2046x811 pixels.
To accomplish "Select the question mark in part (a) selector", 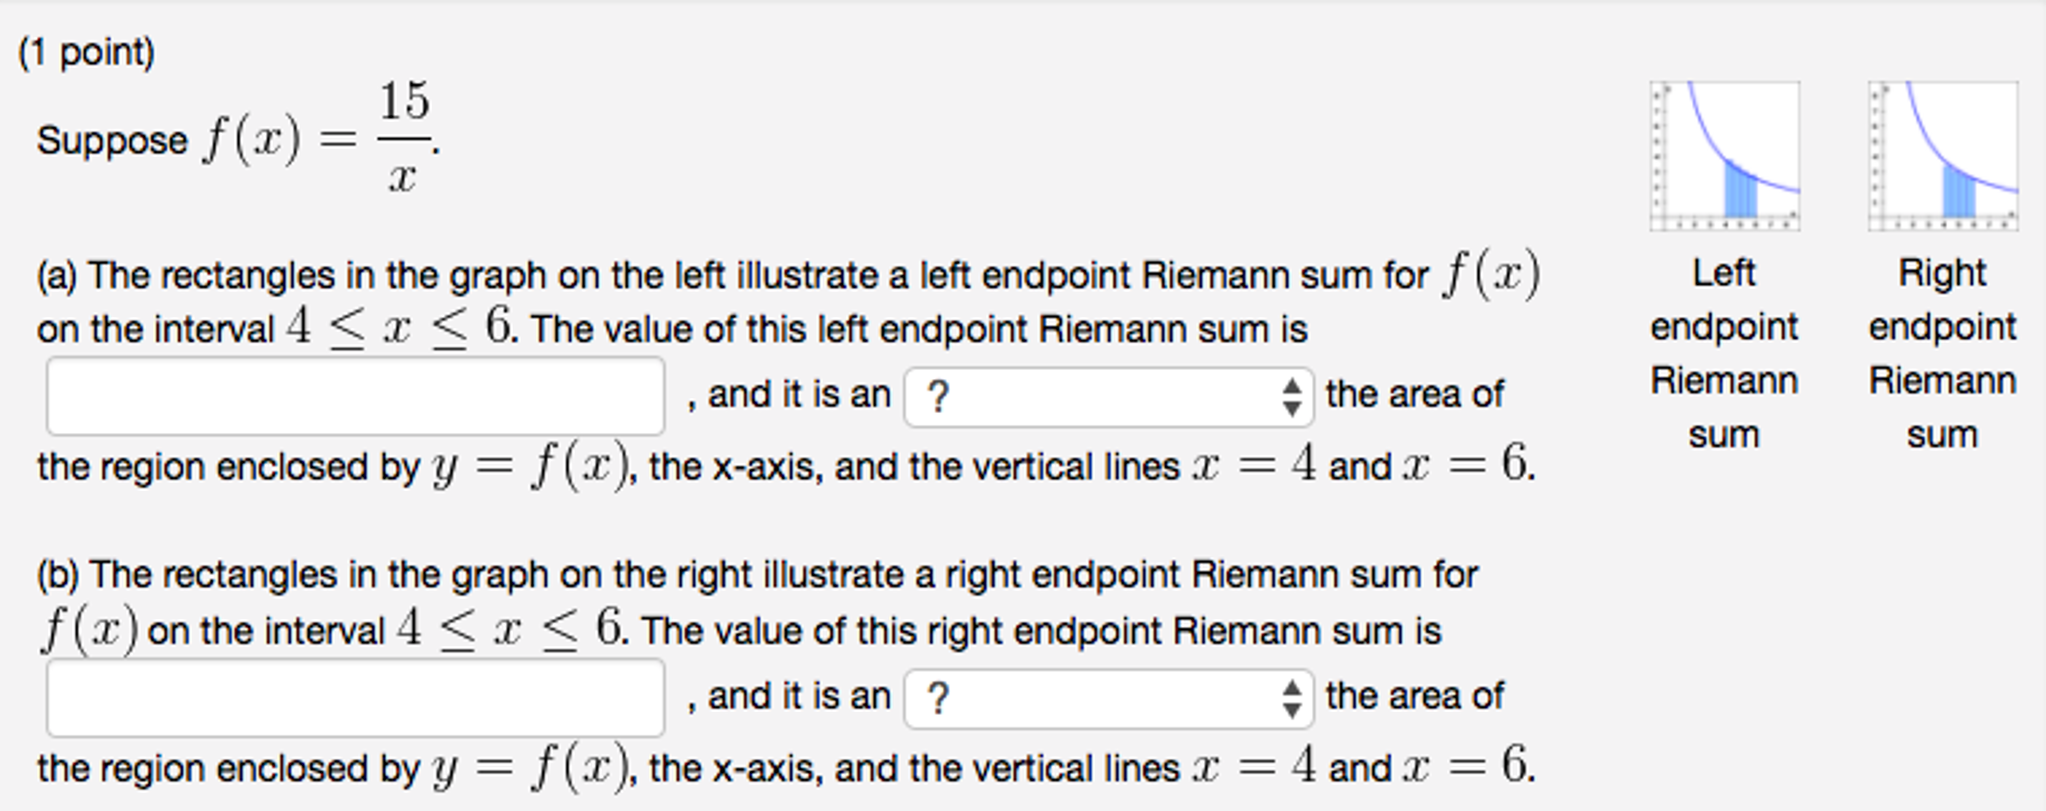I will (x=938, y=395).
